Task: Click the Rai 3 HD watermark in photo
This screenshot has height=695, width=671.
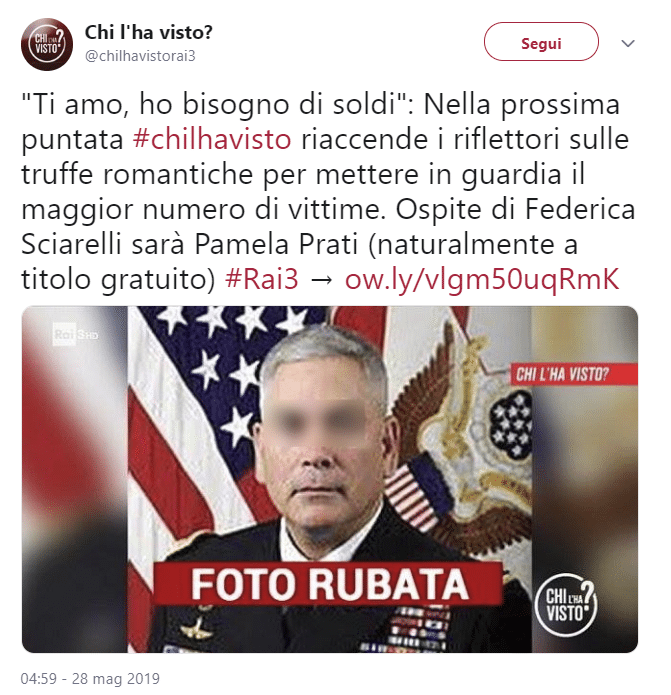Action: coord(75,334)
